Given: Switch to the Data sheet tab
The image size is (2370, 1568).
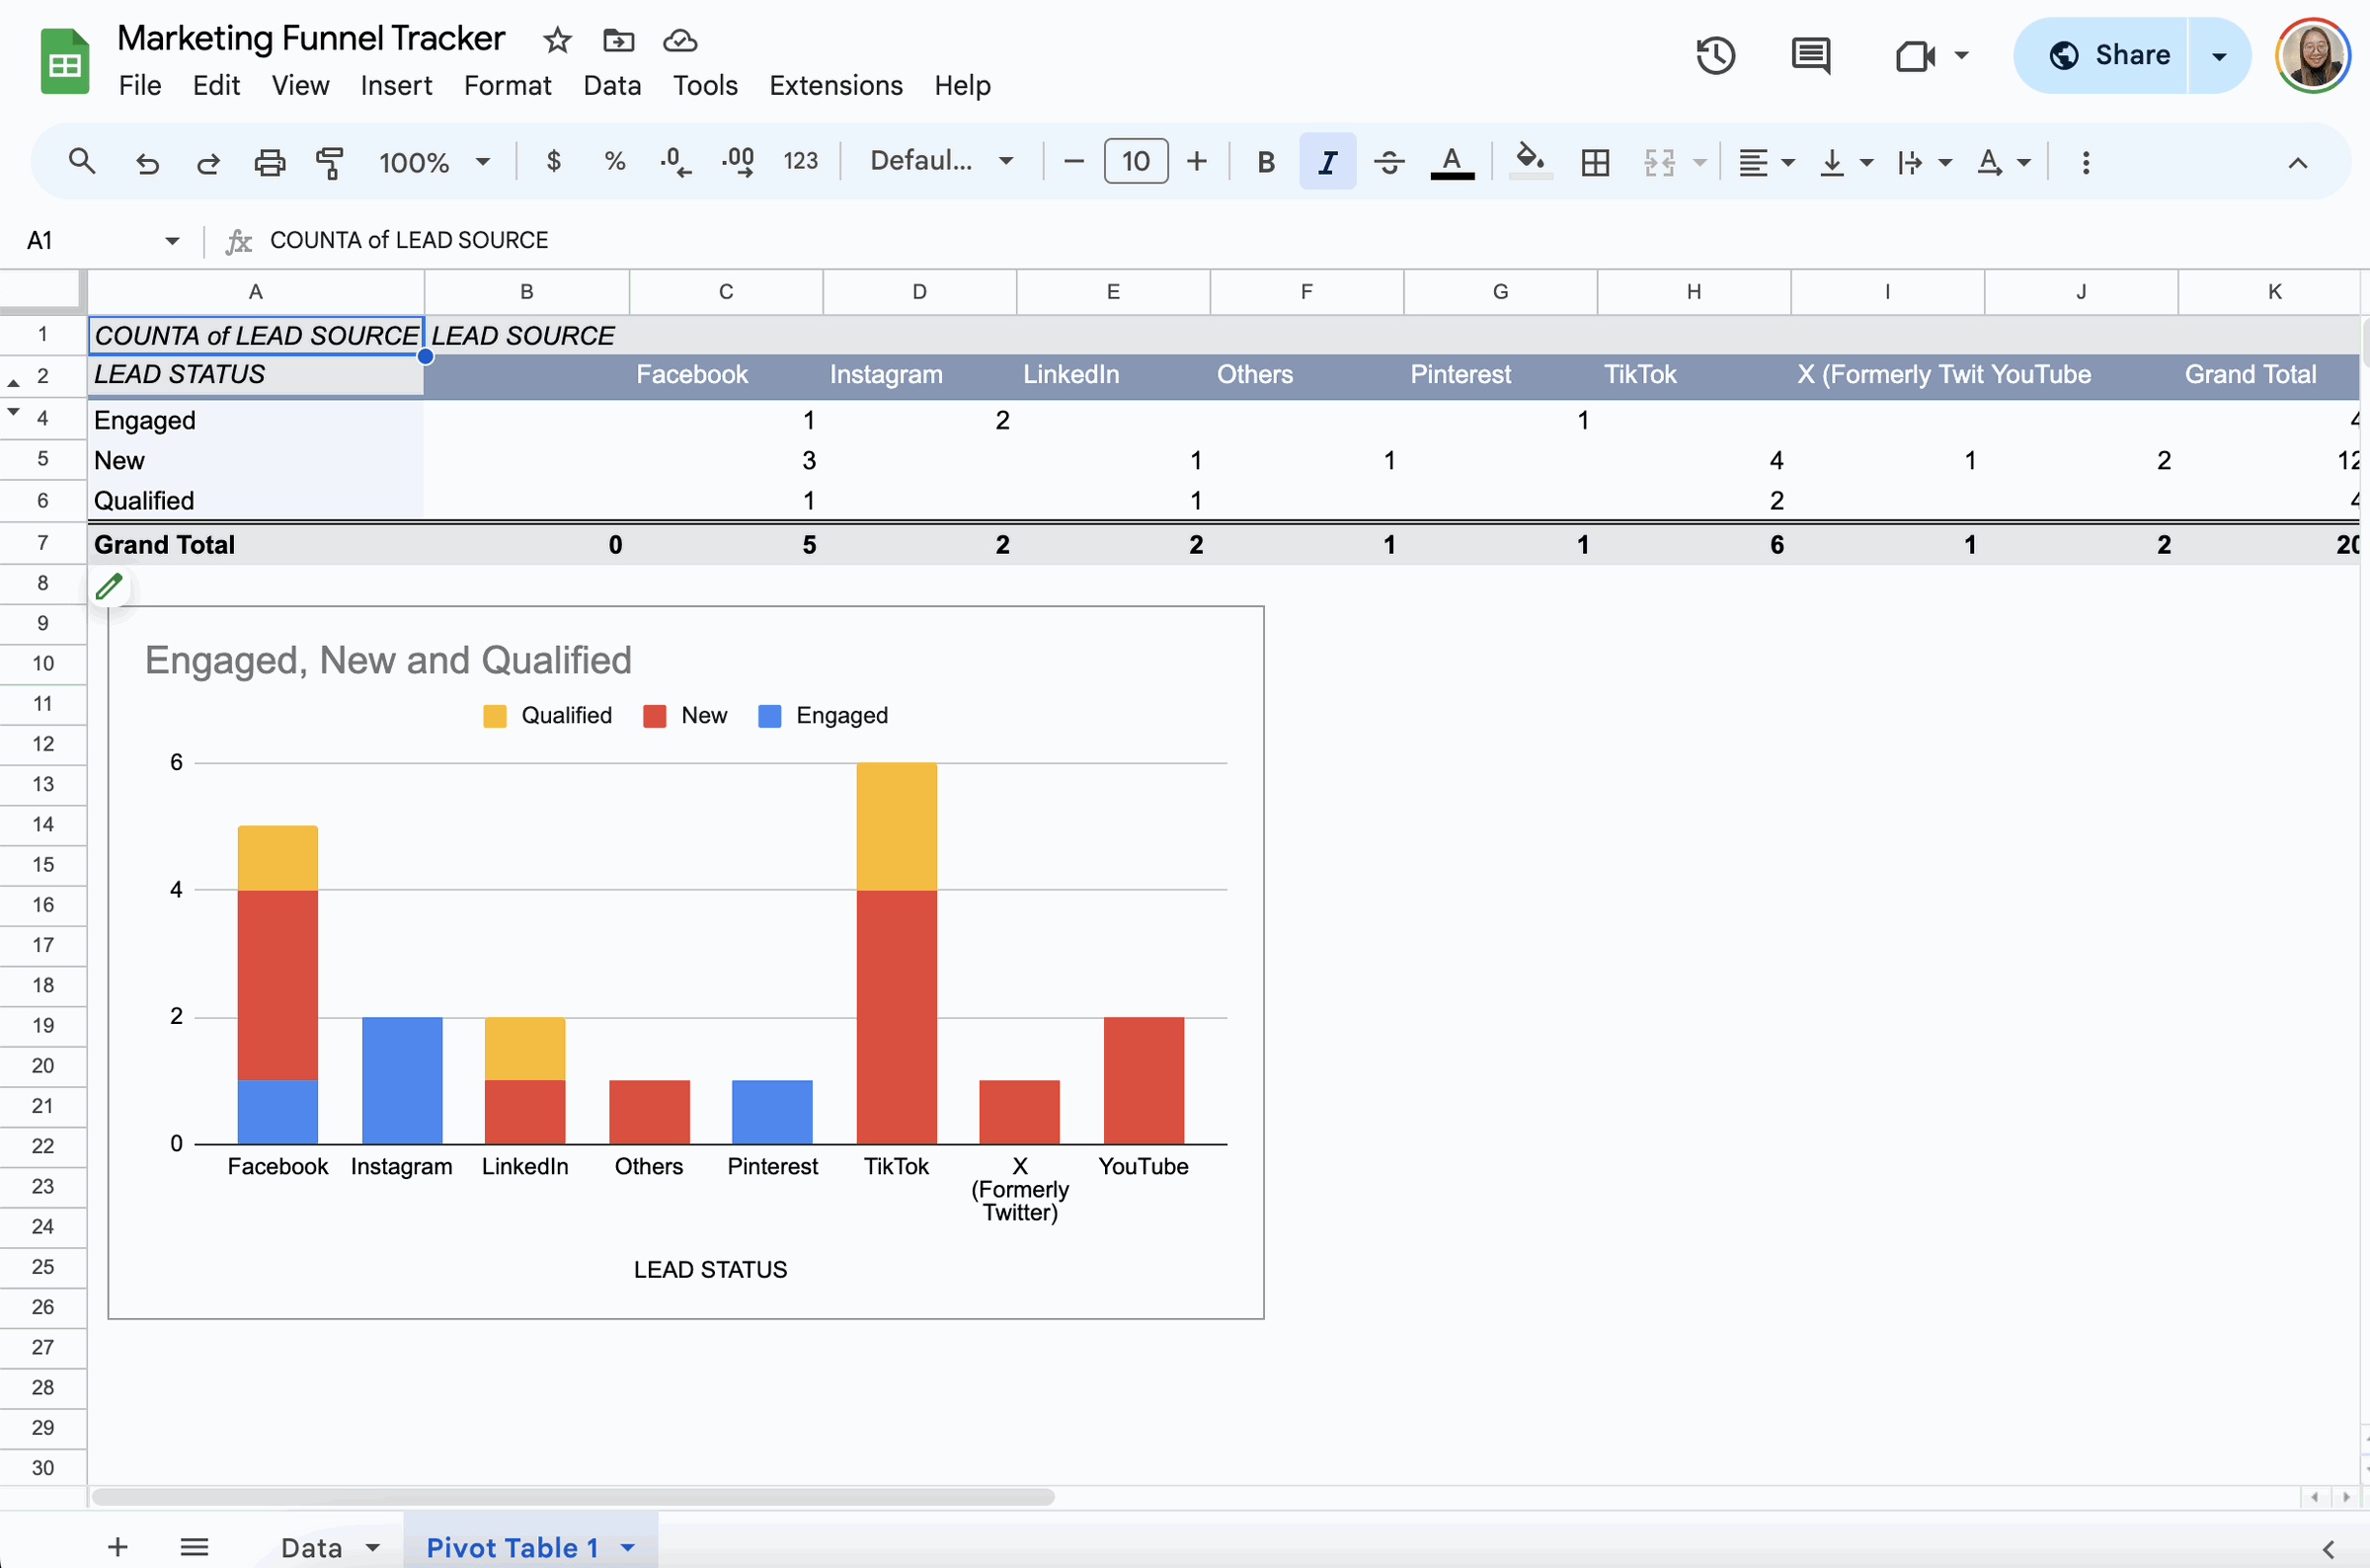Looking at the screenshot, I should point(310,1547).
